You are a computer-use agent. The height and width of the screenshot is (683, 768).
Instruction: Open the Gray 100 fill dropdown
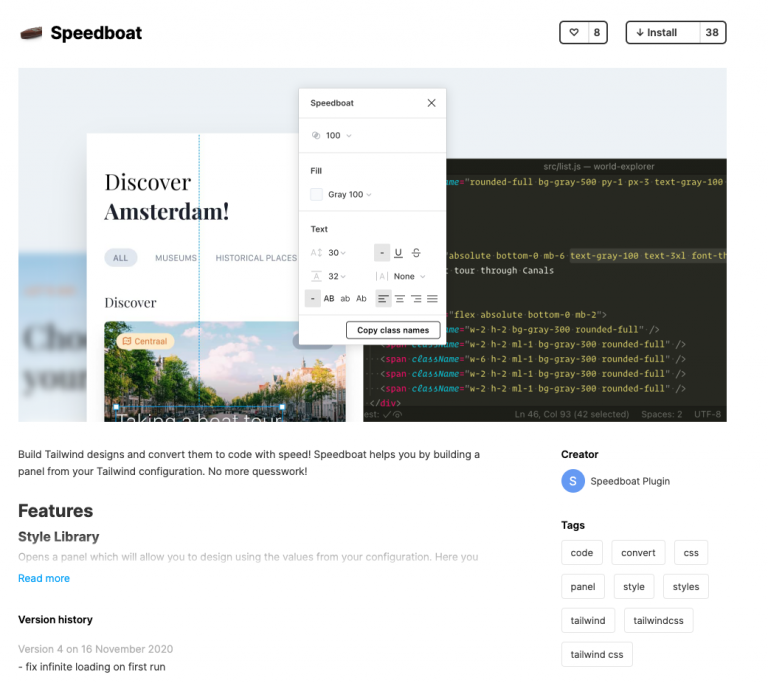tap(350, 195)
